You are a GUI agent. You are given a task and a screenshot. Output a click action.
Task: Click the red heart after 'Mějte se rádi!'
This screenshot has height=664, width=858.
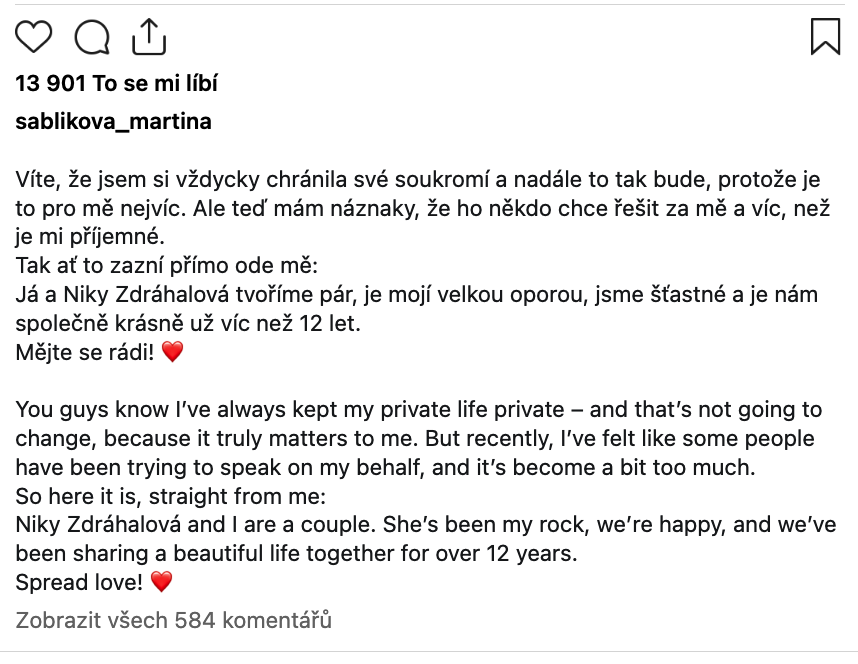(x=172, y=351)
